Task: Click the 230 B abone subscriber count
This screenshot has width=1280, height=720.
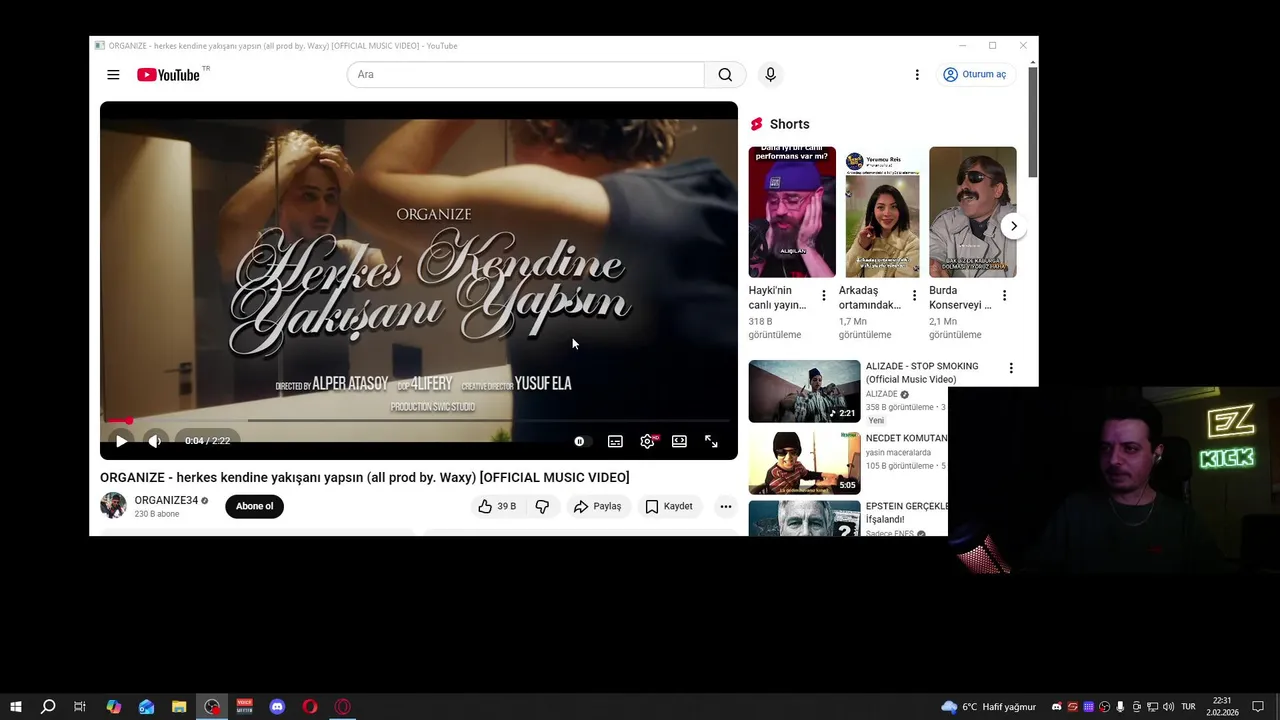Action: (x=157, y=514)
